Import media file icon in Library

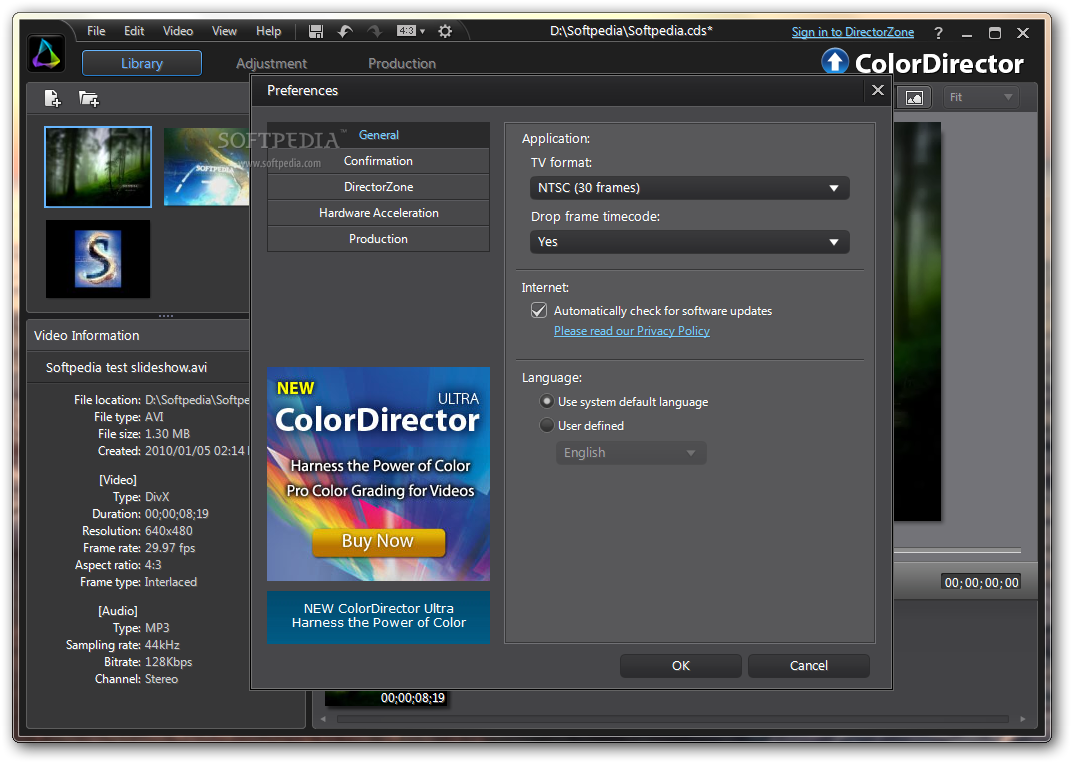click(x=53, y=99)
